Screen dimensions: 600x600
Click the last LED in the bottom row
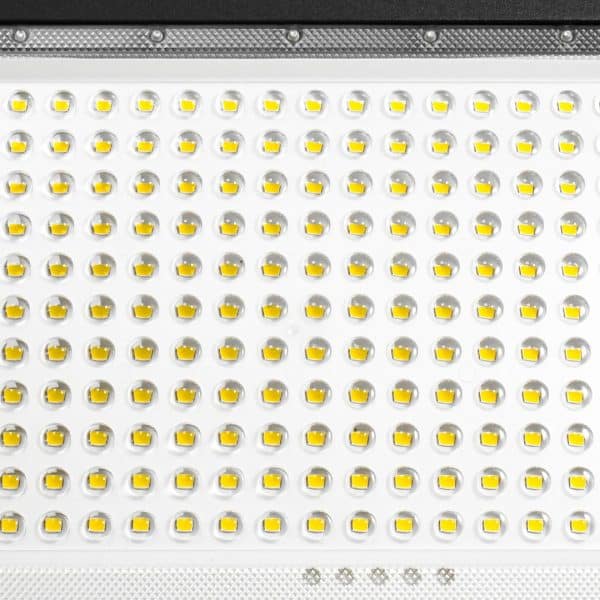(579, 524)
